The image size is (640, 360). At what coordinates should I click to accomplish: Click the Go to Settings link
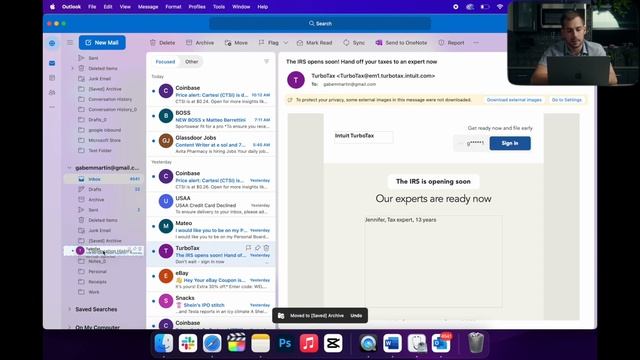[567, 100]
